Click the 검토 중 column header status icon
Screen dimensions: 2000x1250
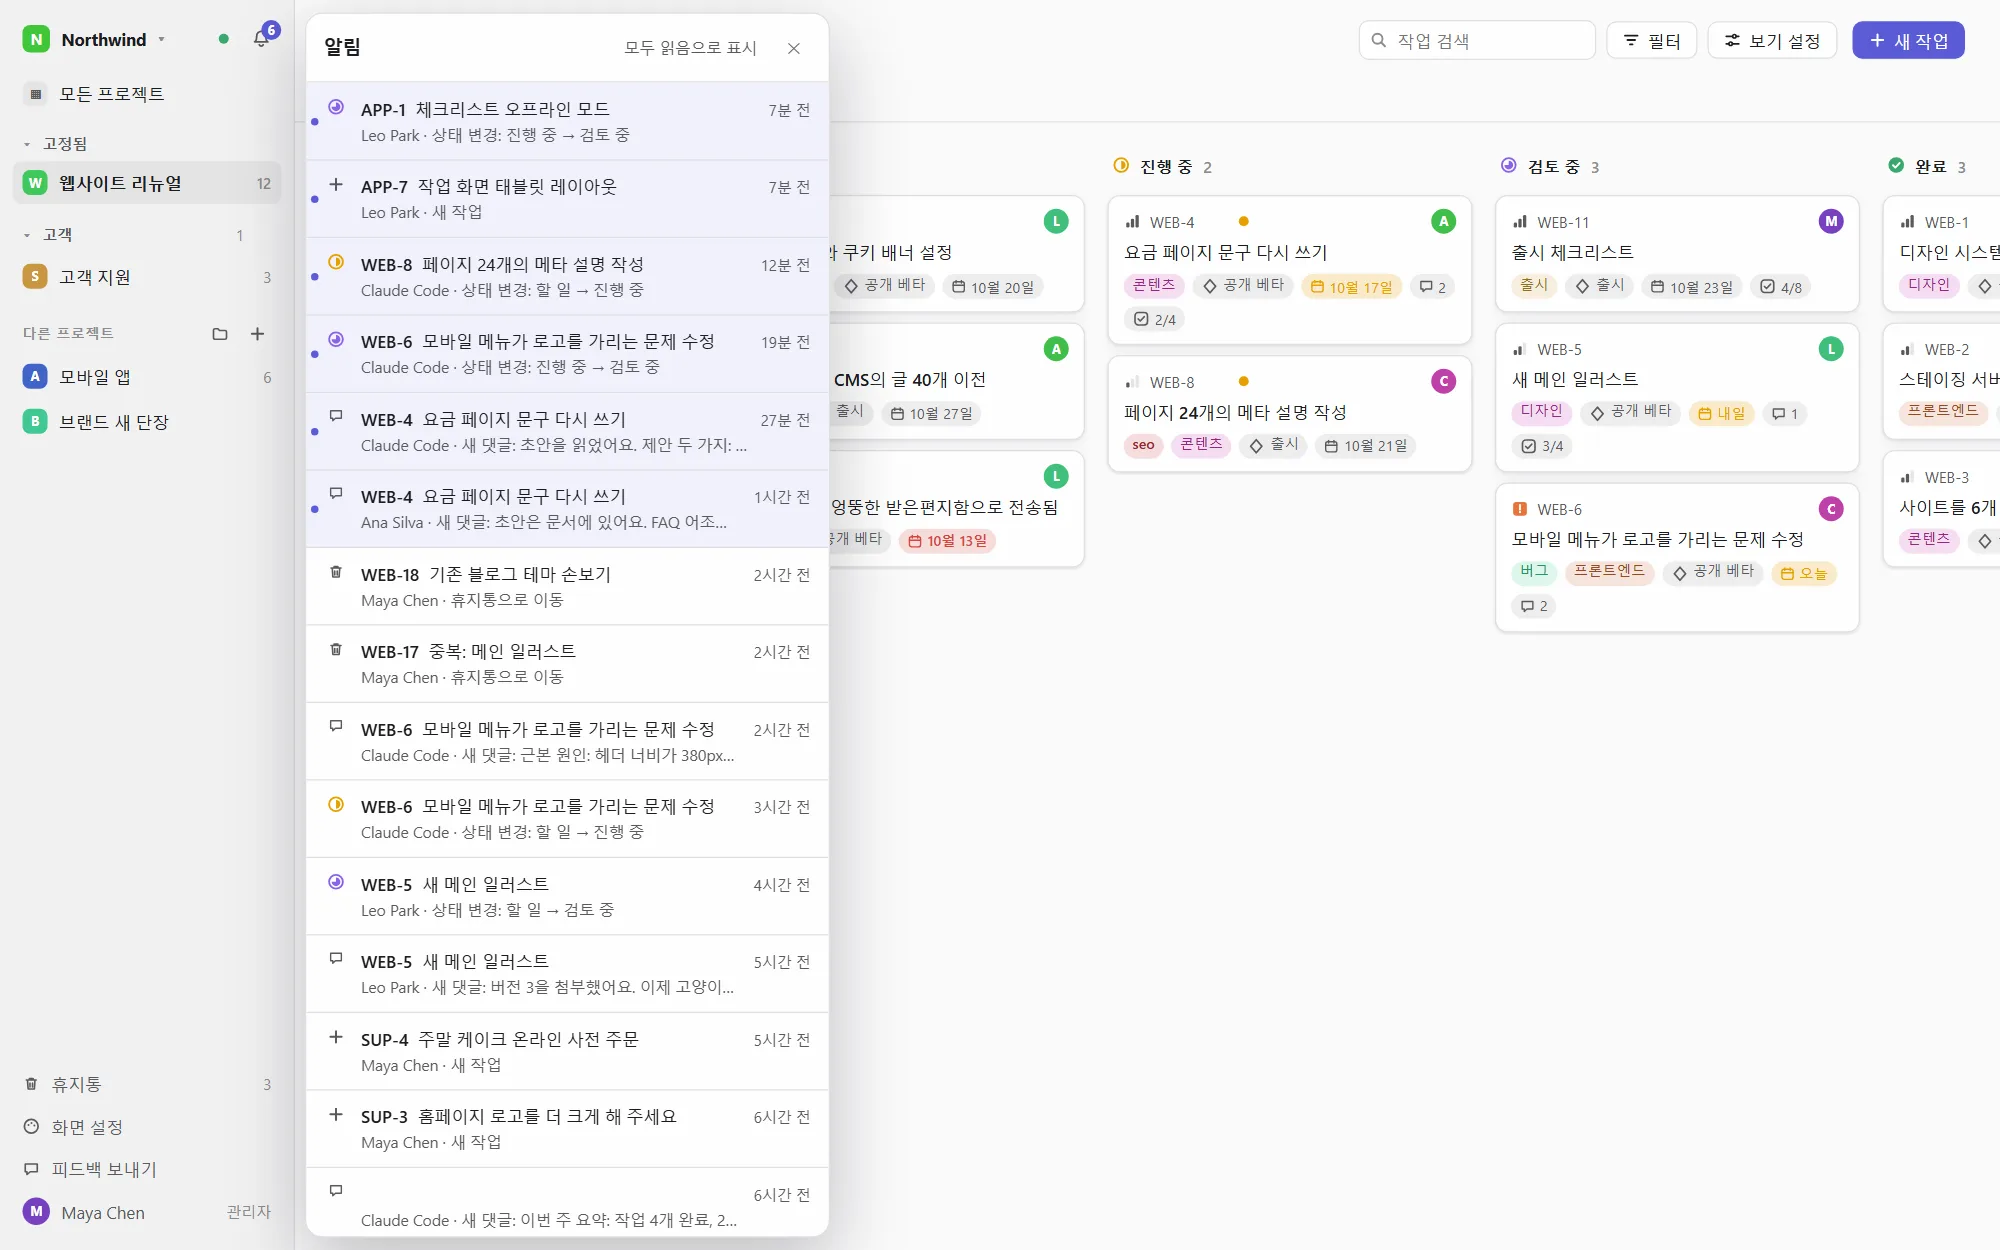pos(1508,166)
